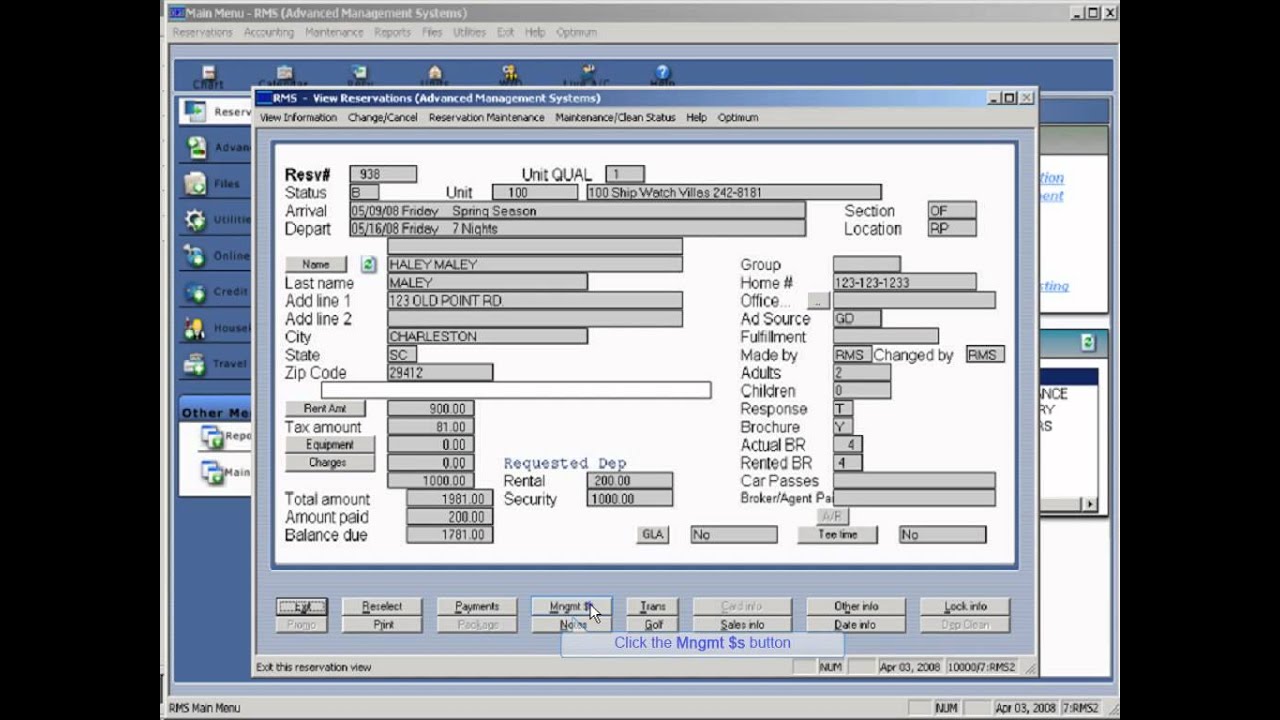The width and height of the screenshot is (1280, 720).
Task: Click the Reselect button
Action: click(382, 606)
